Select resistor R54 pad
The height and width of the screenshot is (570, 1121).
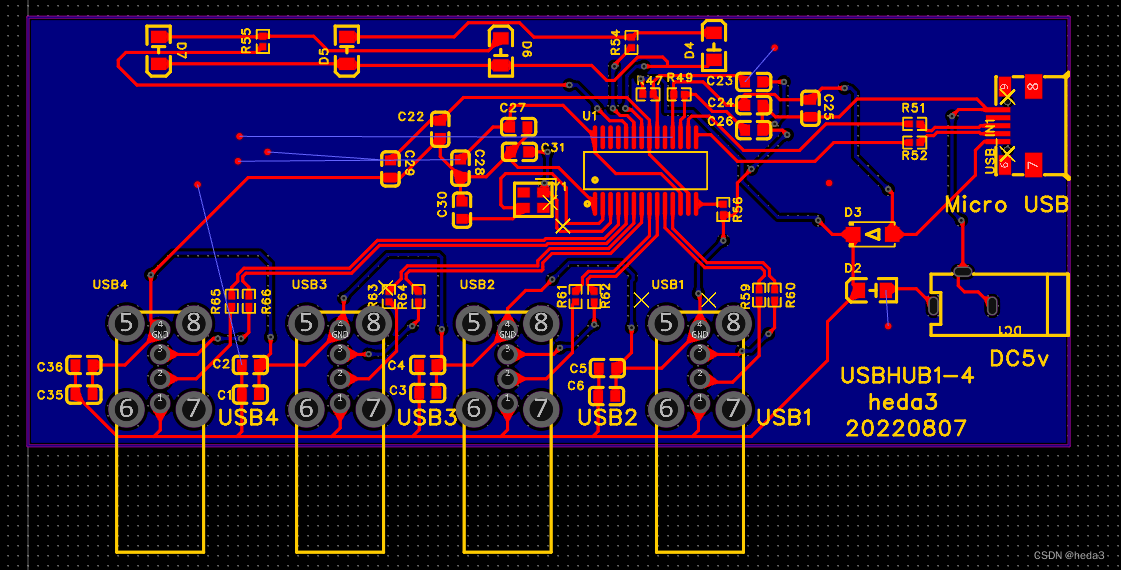(631, 43)
